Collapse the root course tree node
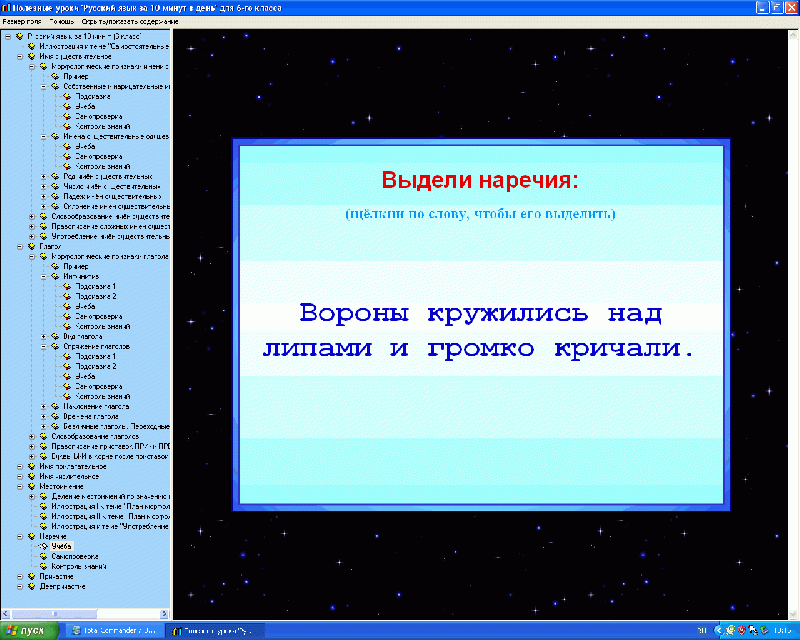800x640 pixels. pyautogui.click(x=8, y=36)
